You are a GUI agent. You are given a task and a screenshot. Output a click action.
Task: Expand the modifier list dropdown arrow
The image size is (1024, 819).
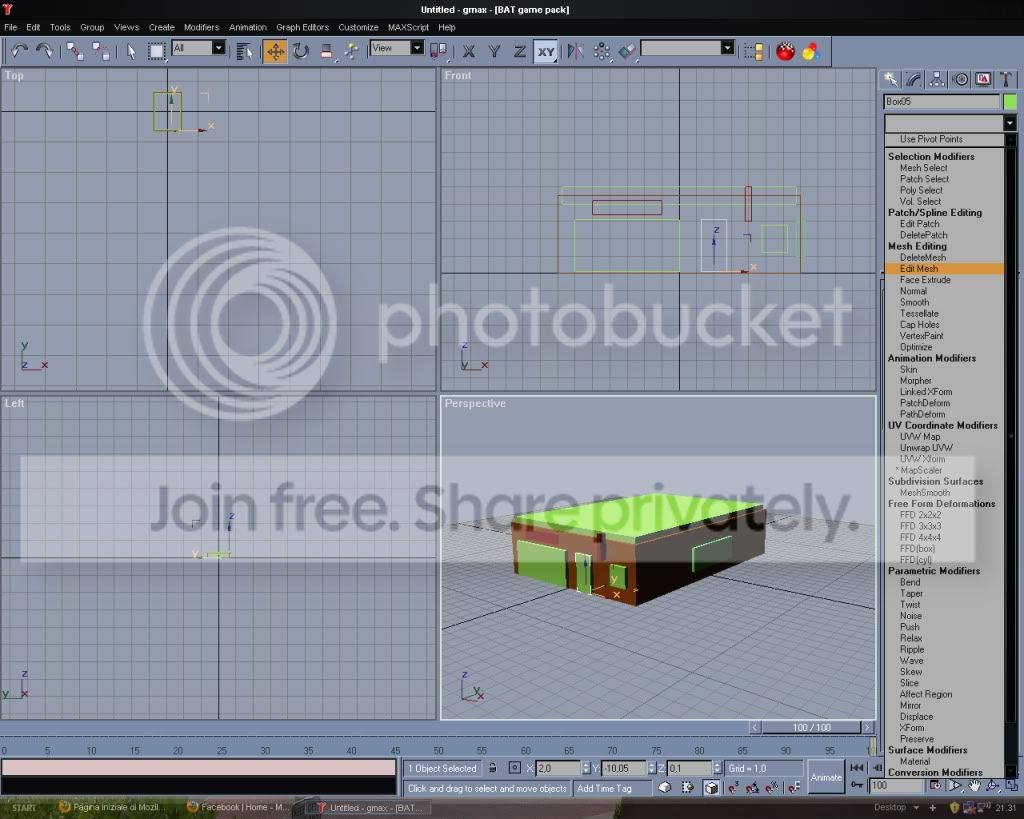coord(1010,123)
